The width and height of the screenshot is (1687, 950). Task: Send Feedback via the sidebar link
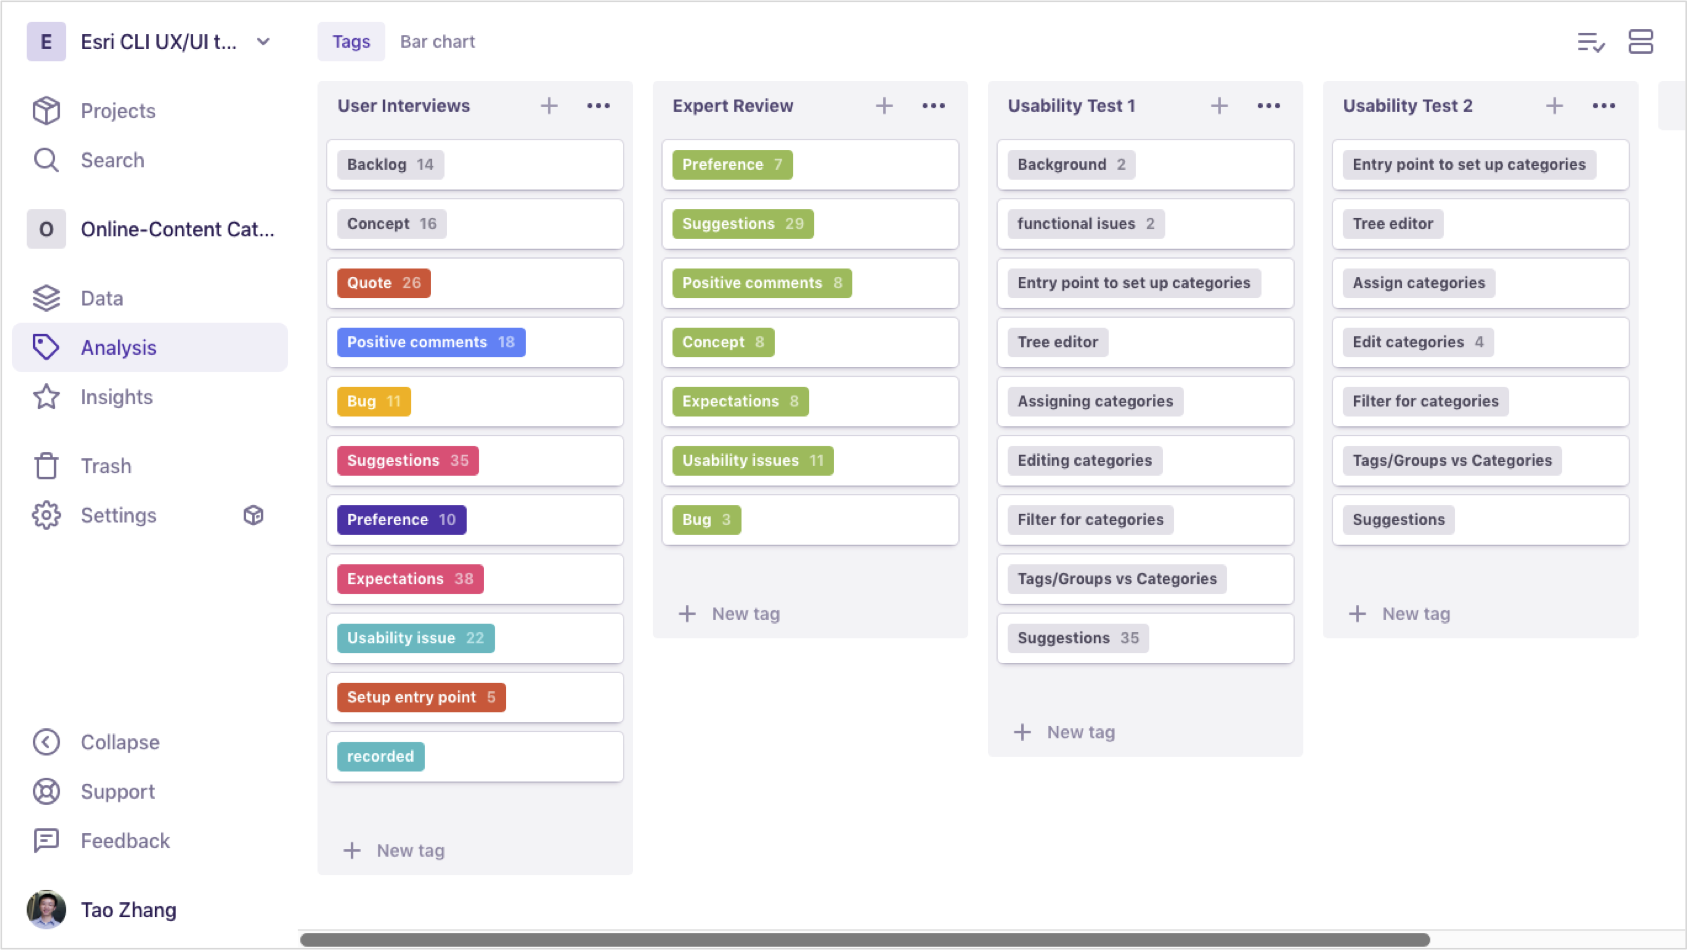[124, 841]
